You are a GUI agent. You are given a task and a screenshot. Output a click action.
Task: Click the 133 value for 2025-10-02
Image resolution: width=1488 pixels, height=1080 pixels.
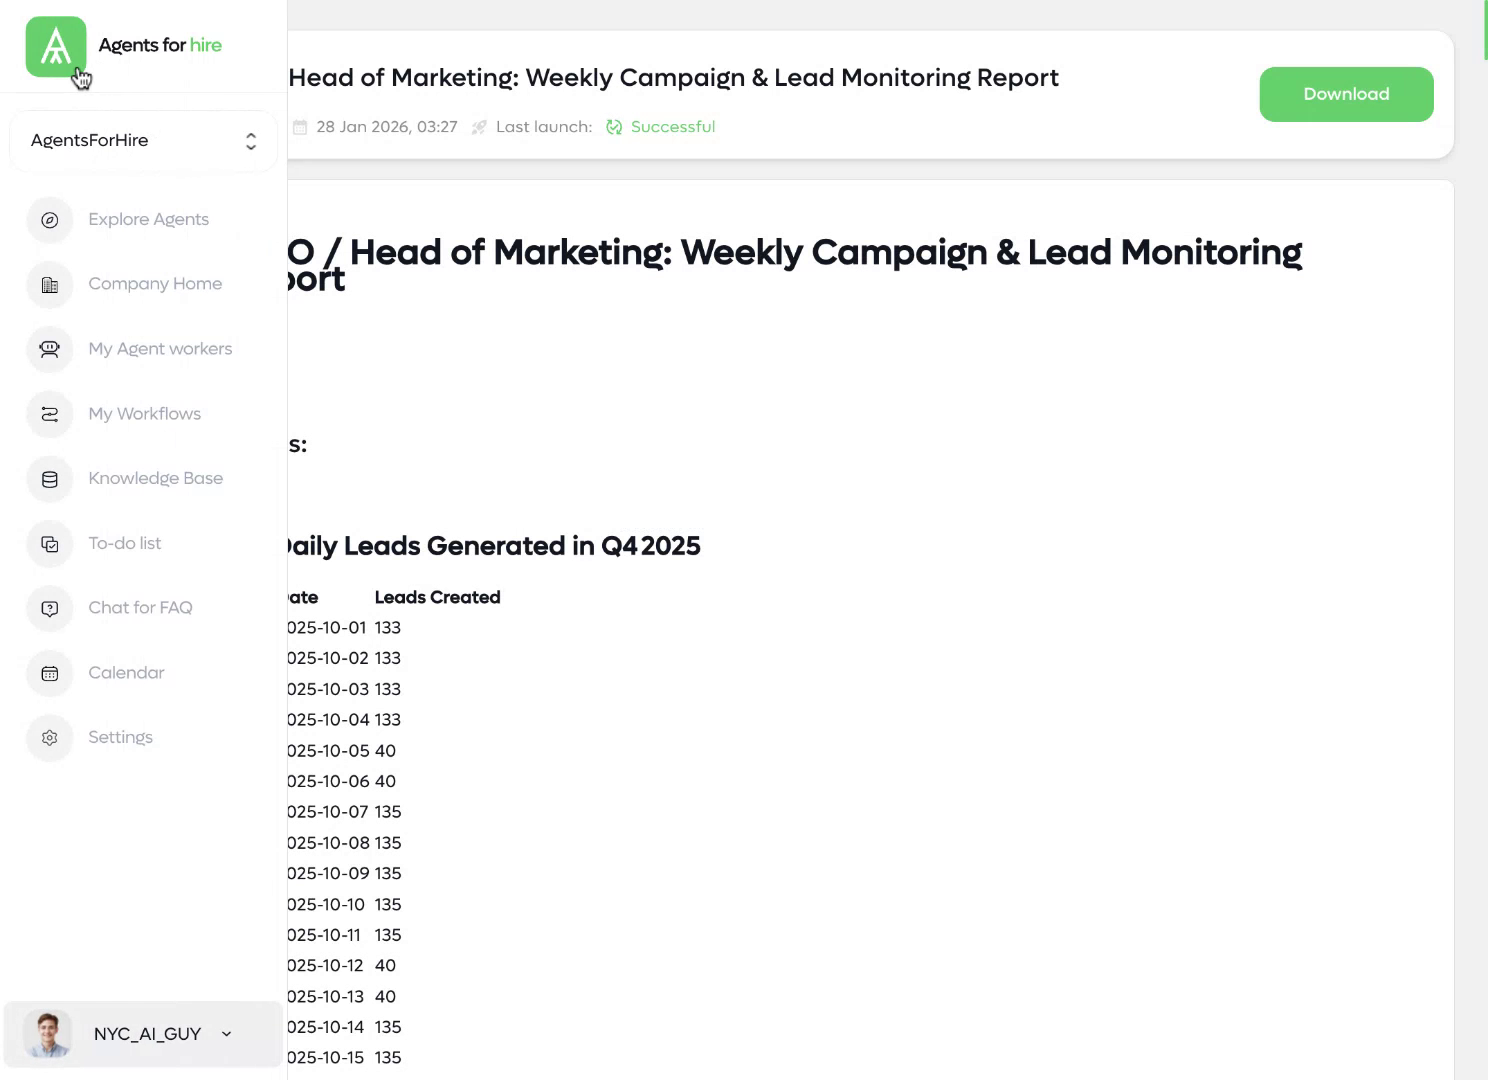(388, 658)
